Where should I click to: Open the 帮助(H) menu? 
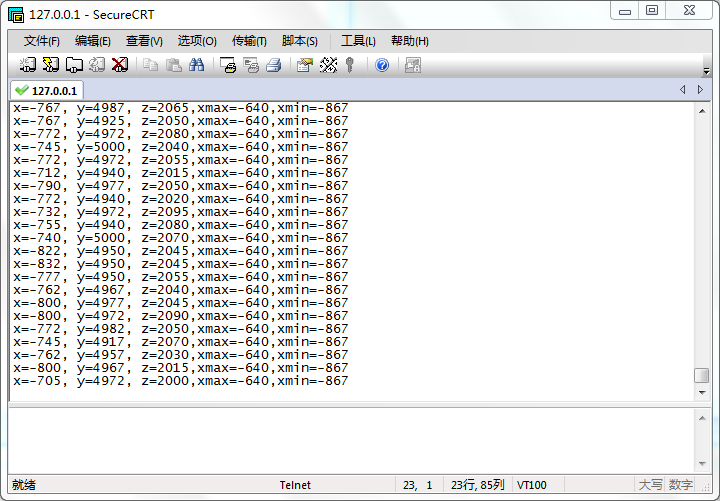410,41
